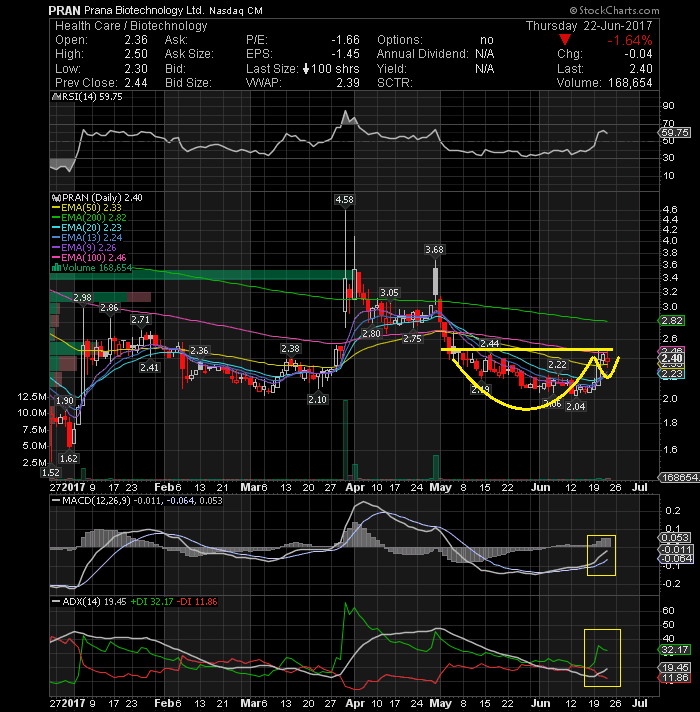Click the Open value 2.36 in header
Image resolution: width=700 pixels, height=712 pixels.
tap(136, 40)
